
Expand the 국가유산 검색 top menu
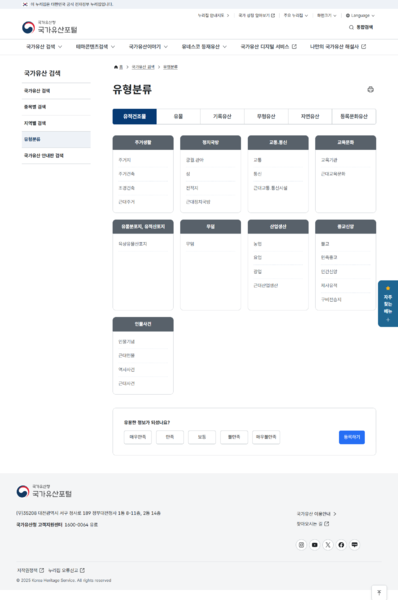pos(44,47)
